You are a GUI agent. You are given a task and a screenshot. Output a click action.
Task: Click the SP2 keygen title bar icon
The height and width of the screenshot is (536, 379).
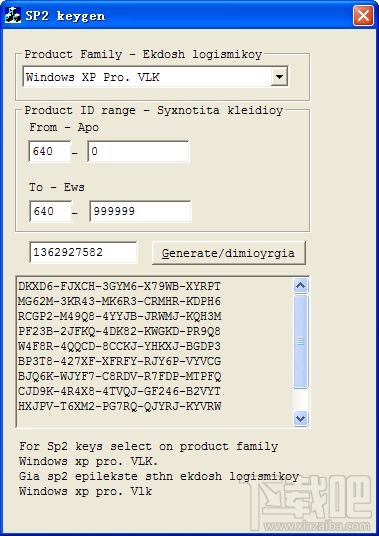(x=13, y=15)
